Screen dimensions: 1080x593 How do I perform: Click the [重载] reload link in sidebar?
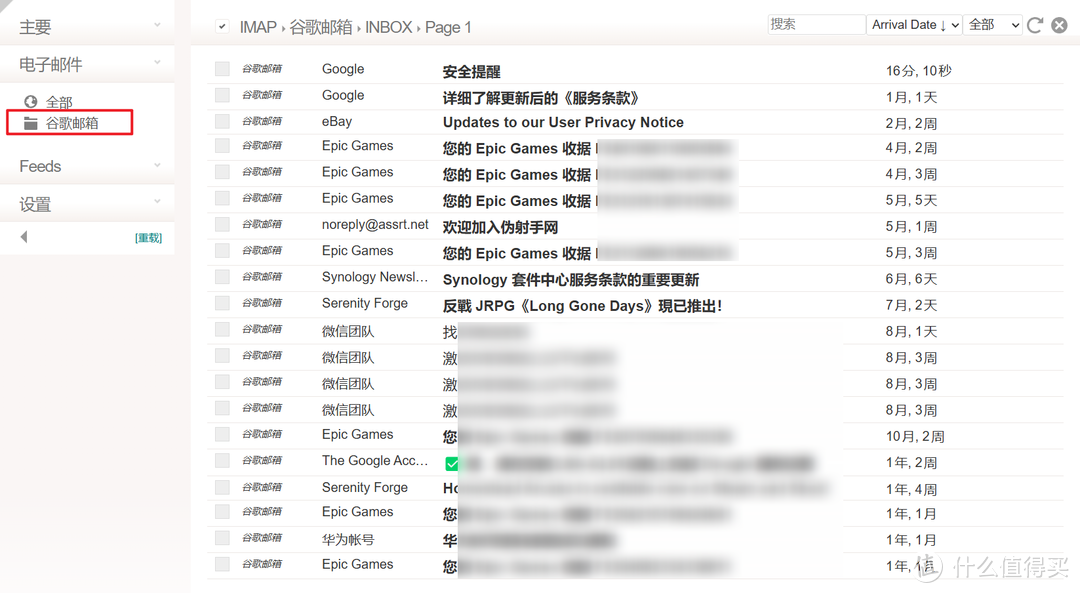[x=148, y=238]
